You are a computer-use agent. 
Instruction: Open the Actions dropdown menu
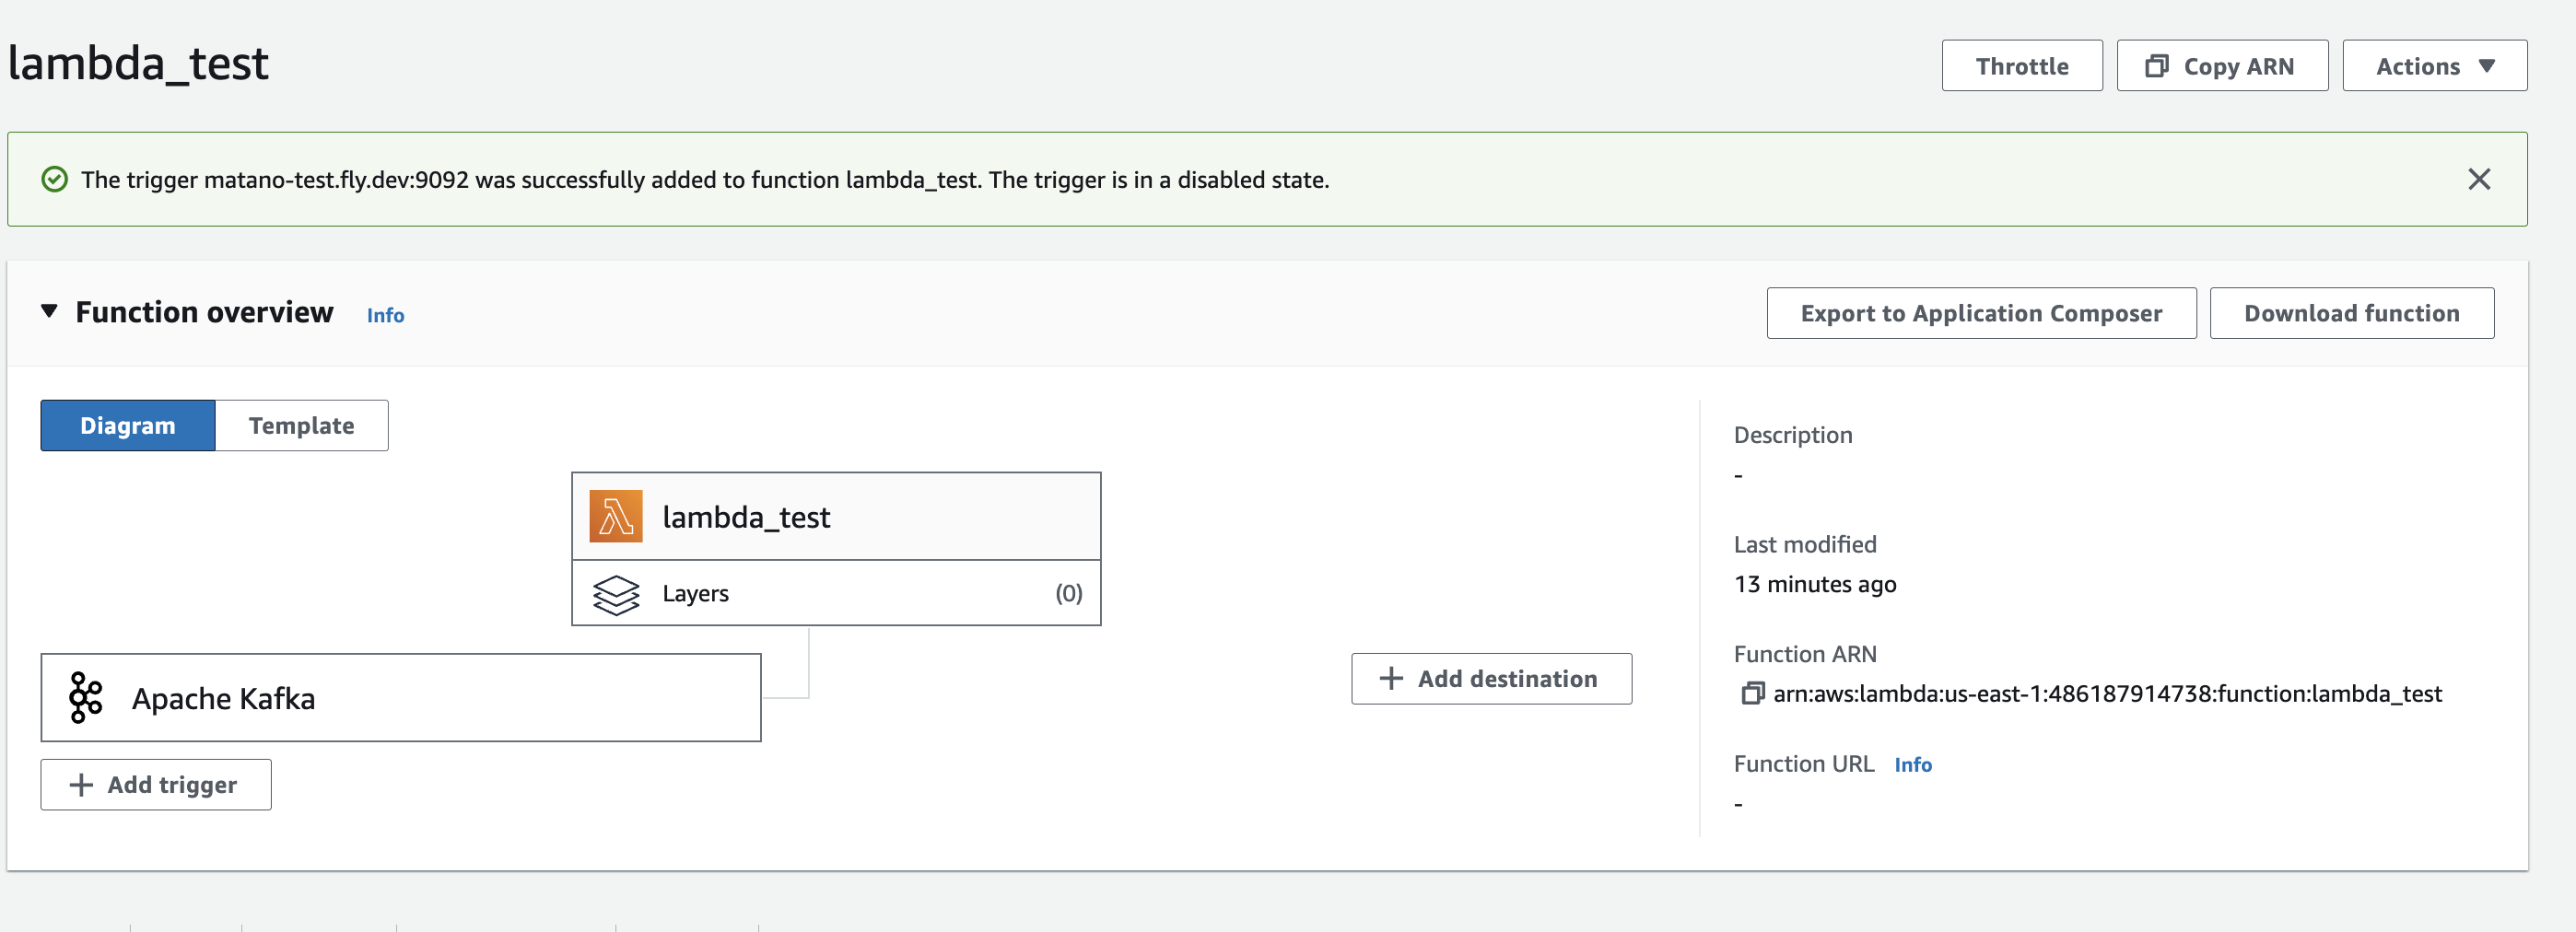tap(2433, 66)
